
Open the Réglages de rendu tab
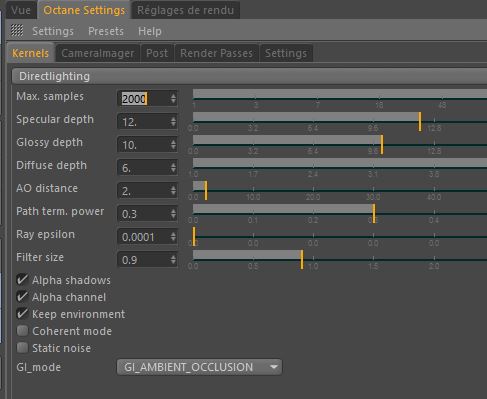(185, 10)
